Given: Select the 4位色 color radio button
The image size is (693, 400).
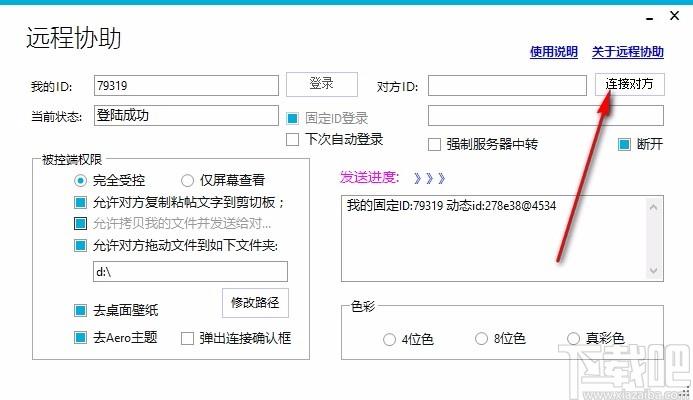Looking at the screenshot, I should click(x=389, y=339).
